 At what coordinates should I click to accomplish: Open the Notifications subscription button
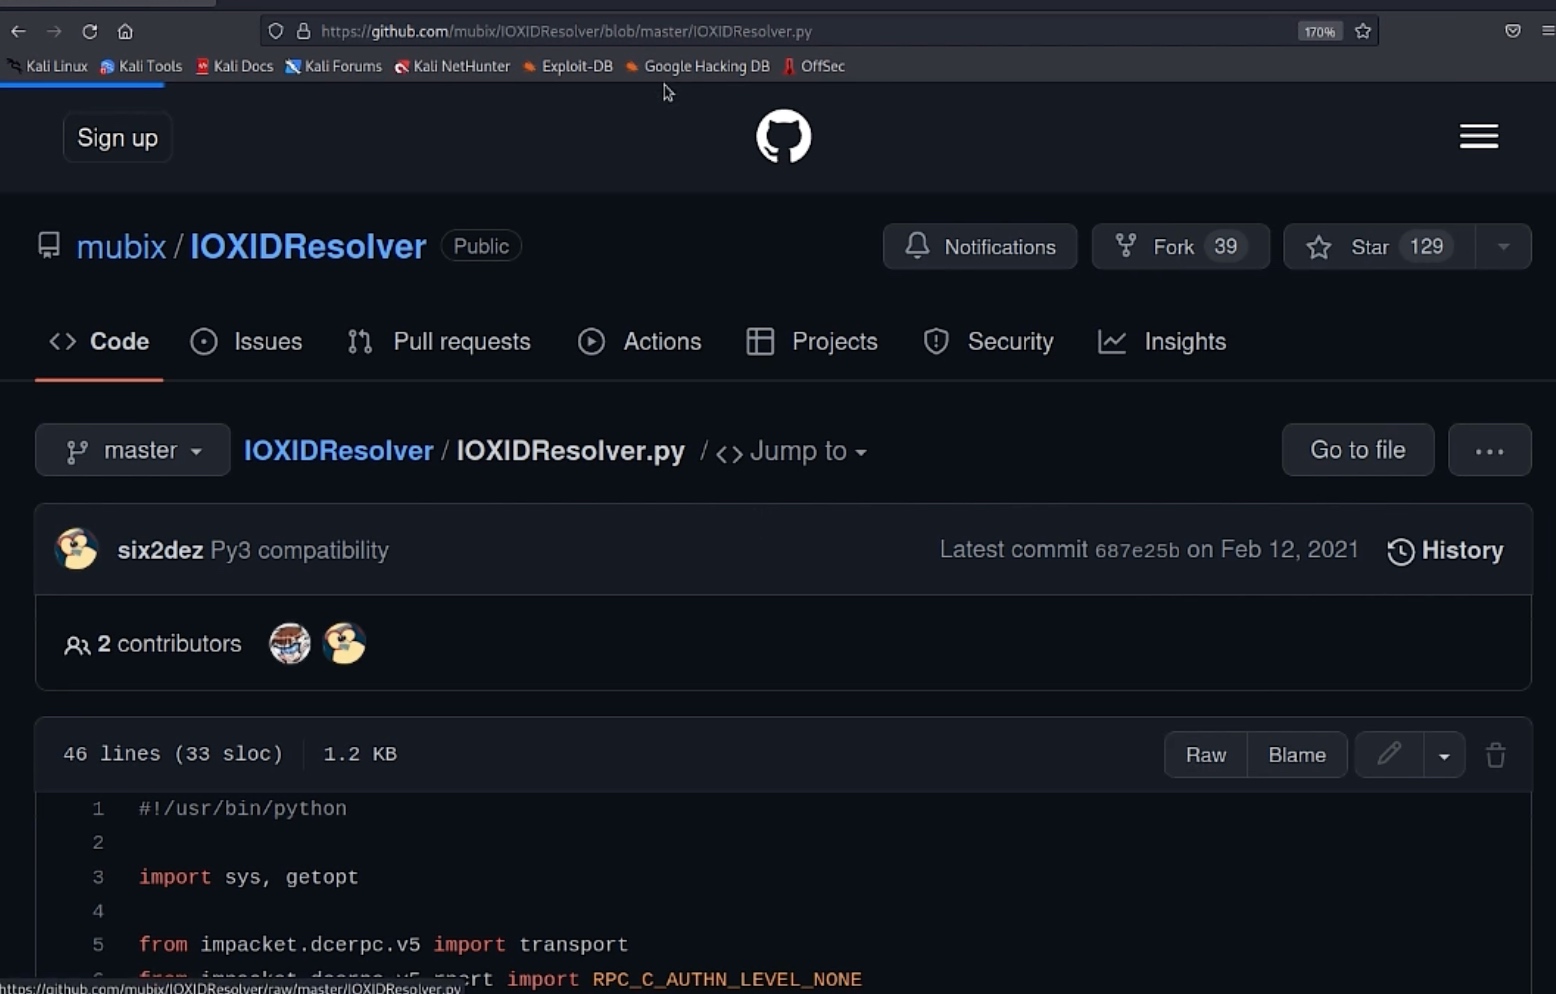(979, 247)
